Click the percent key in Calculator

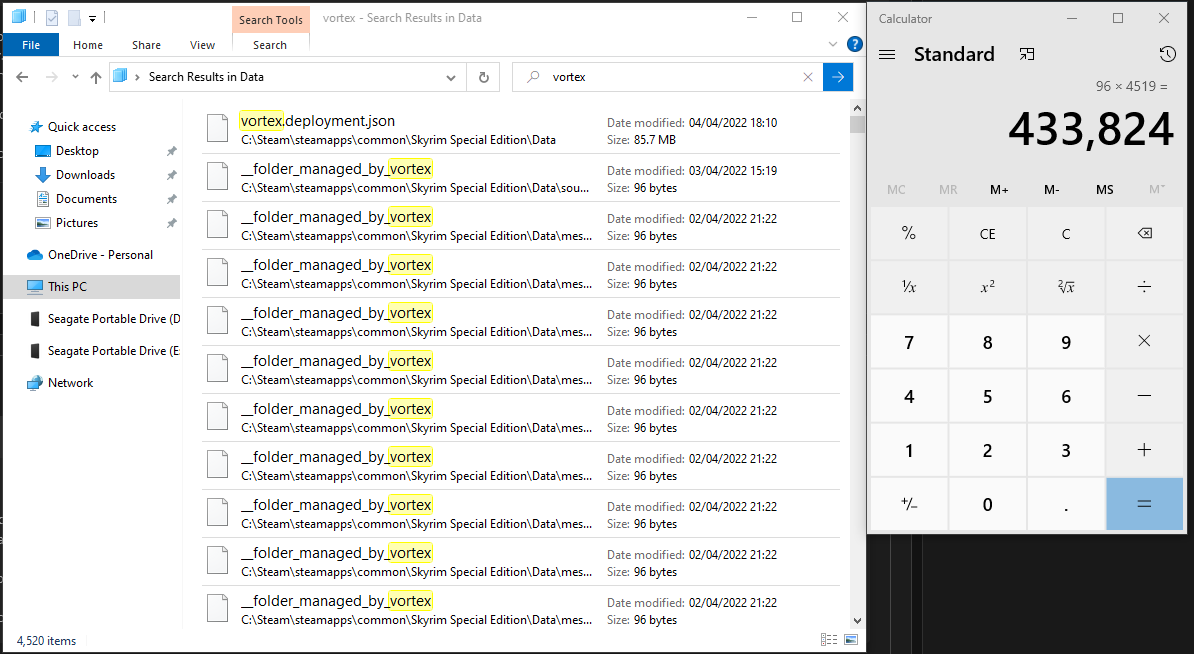click(908, 234)
